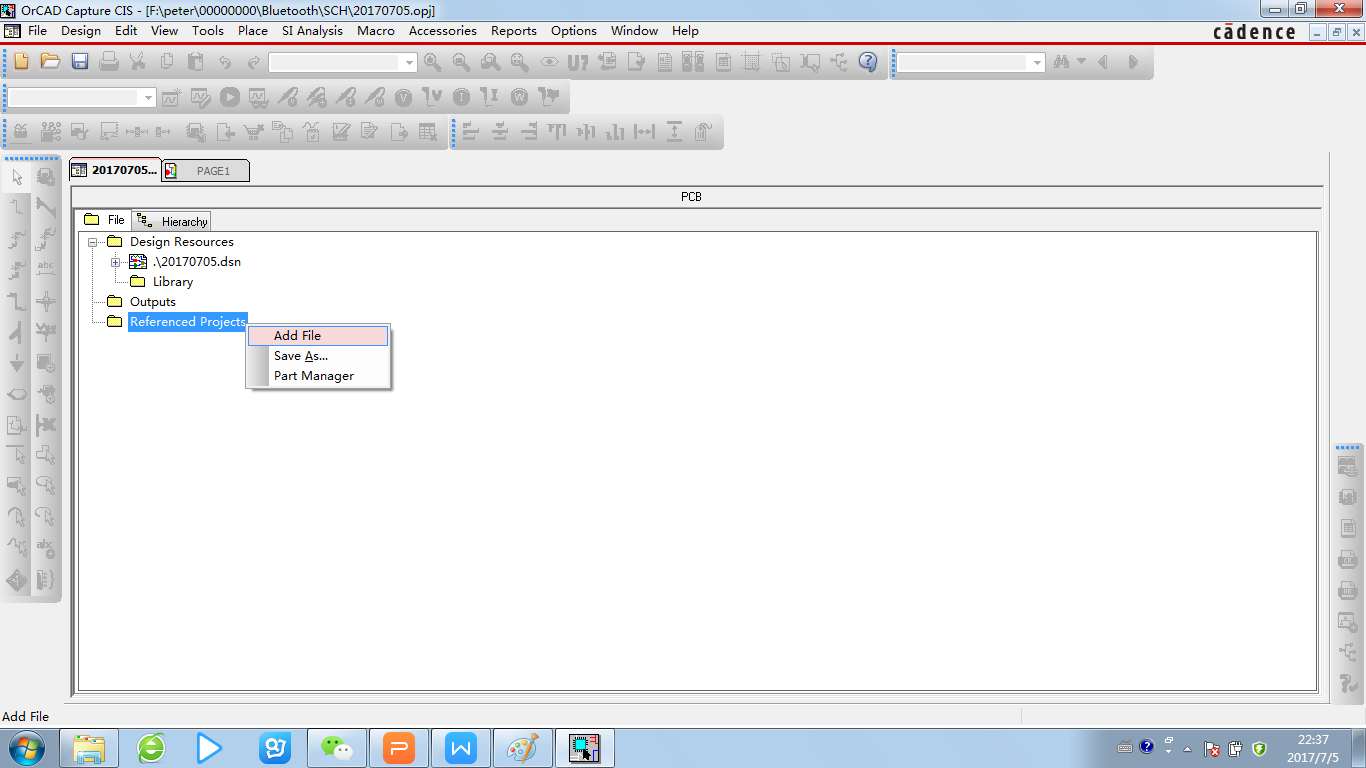Viewport: 1366px width, 768px height.
Task: Click the Open folder toolbar icon
Action: pyautogui.click(x=50, y=62)
